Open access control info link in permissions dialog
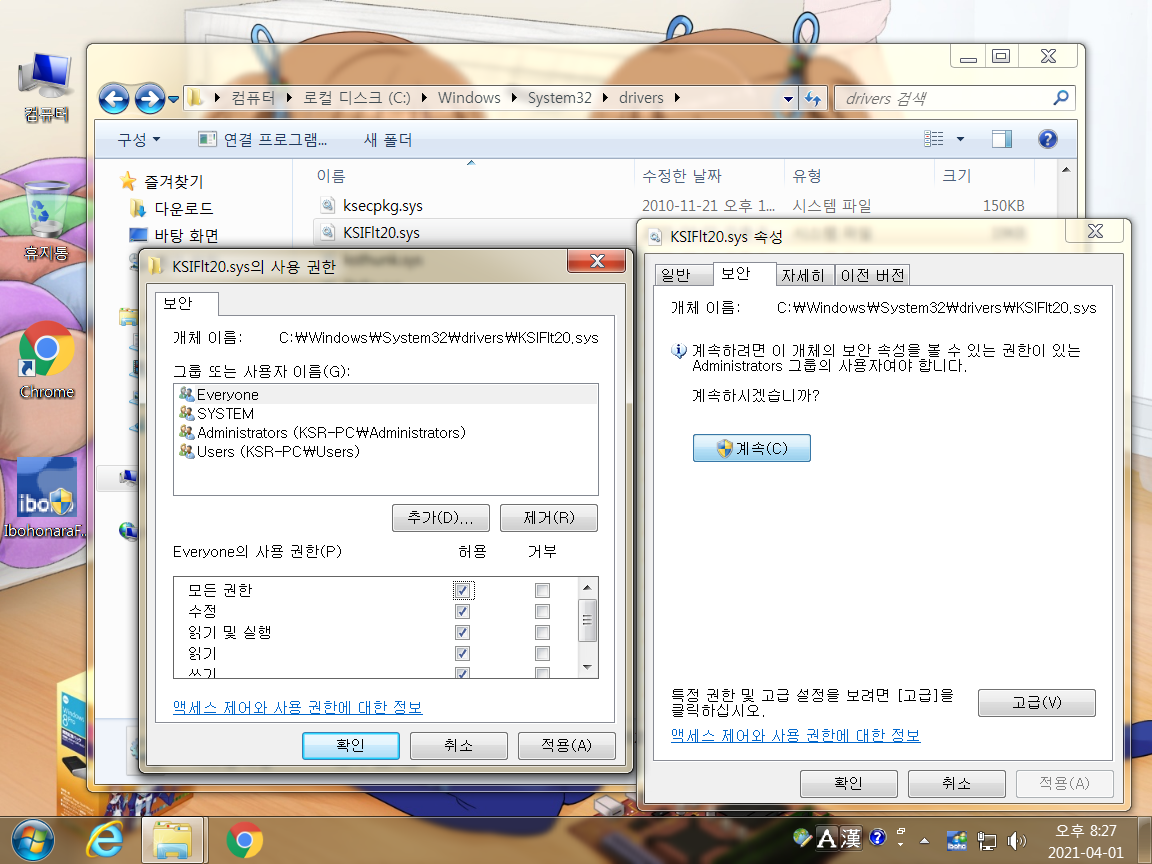This screenshot has width=1152, height=864. tap(298, 707)
